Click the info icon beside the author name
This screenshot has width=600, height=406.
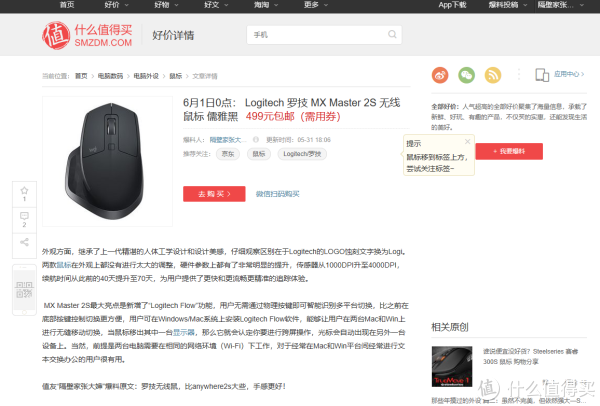coord(256,140)
